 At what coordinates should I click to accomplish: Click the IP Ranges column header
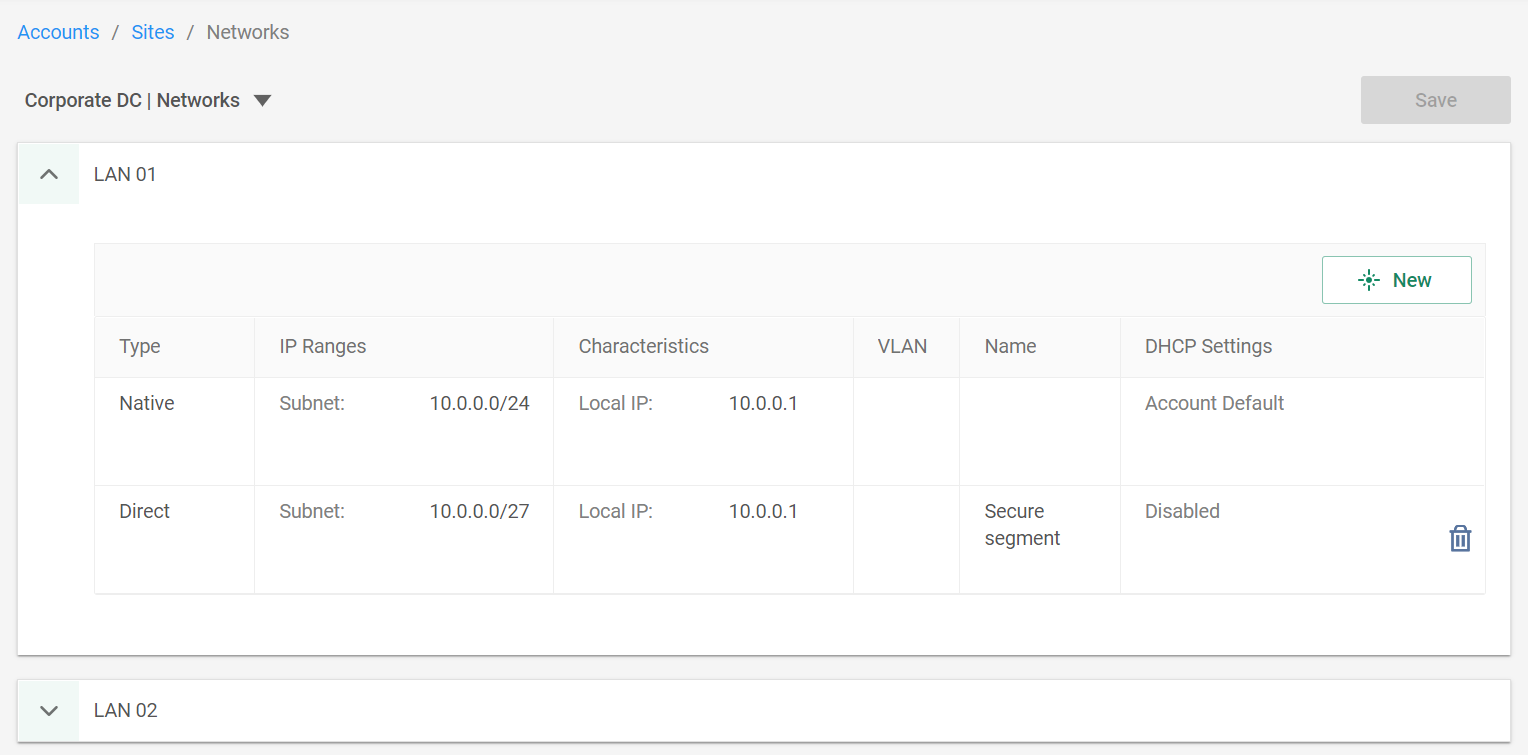323,346
